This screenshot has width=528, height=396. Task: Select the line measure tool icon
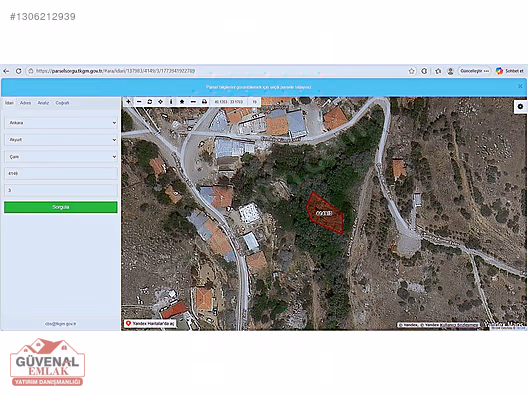tap(193, 101)
